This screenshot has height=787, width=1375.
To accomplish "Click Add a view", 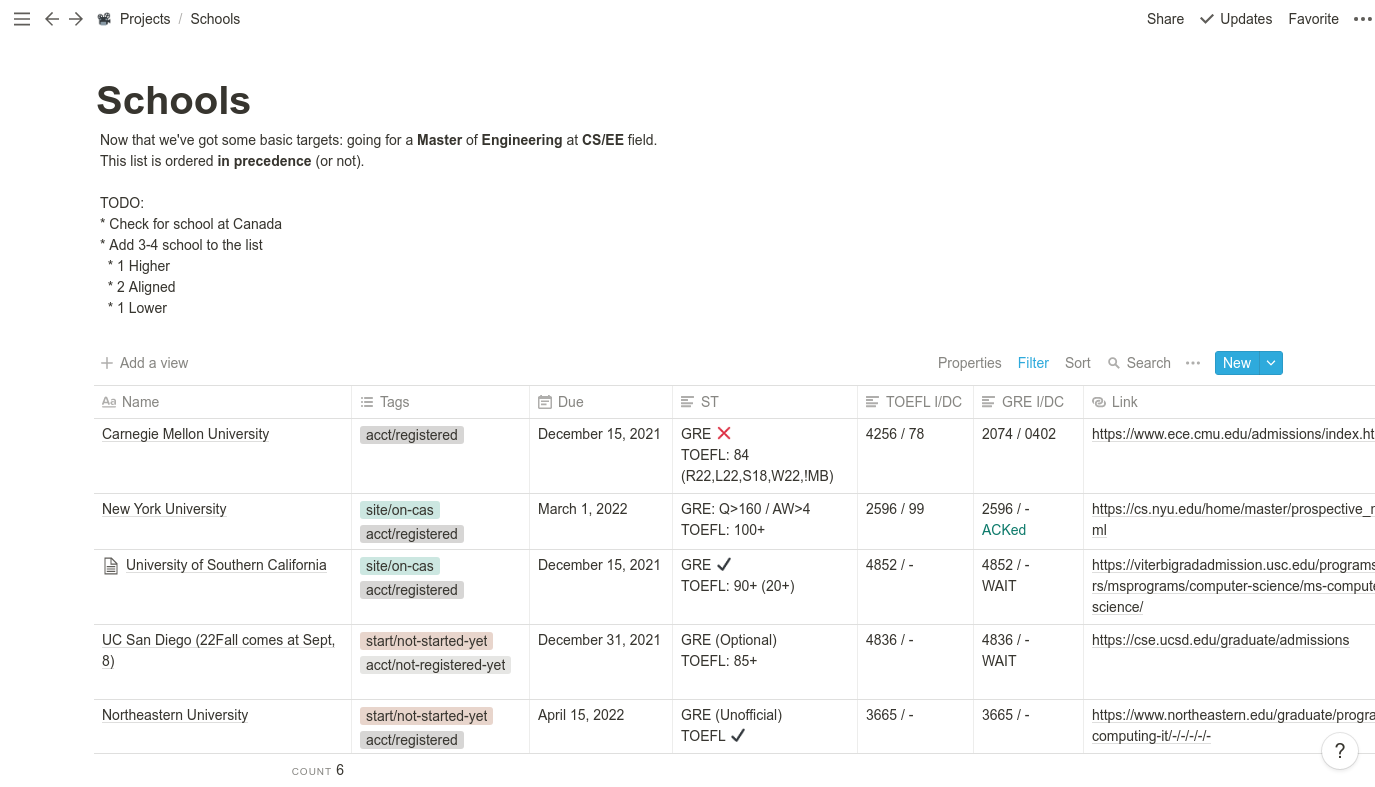I will [145, 363].
